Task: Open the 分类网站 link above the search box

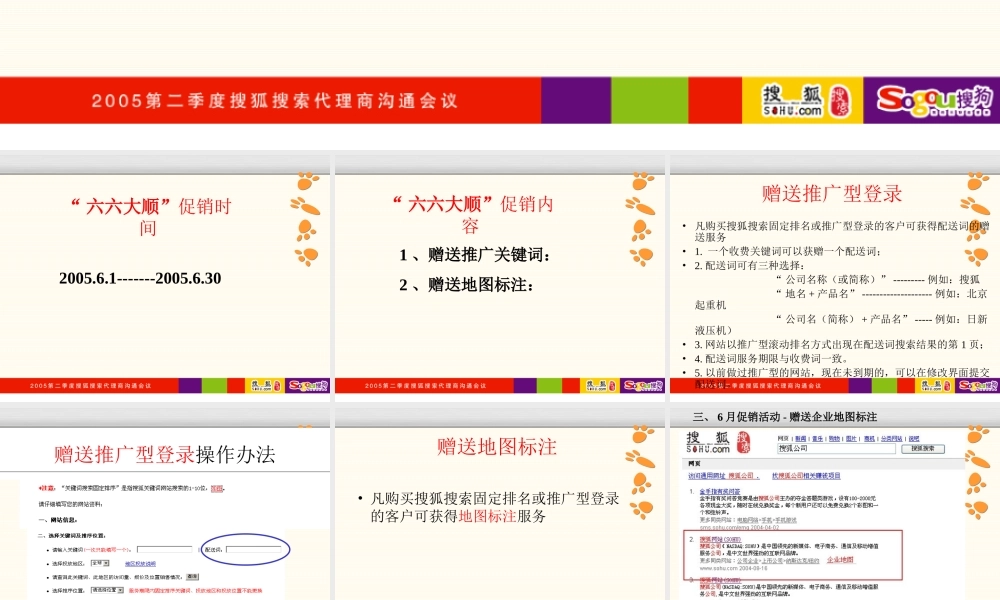Action: tap(892, 439)
